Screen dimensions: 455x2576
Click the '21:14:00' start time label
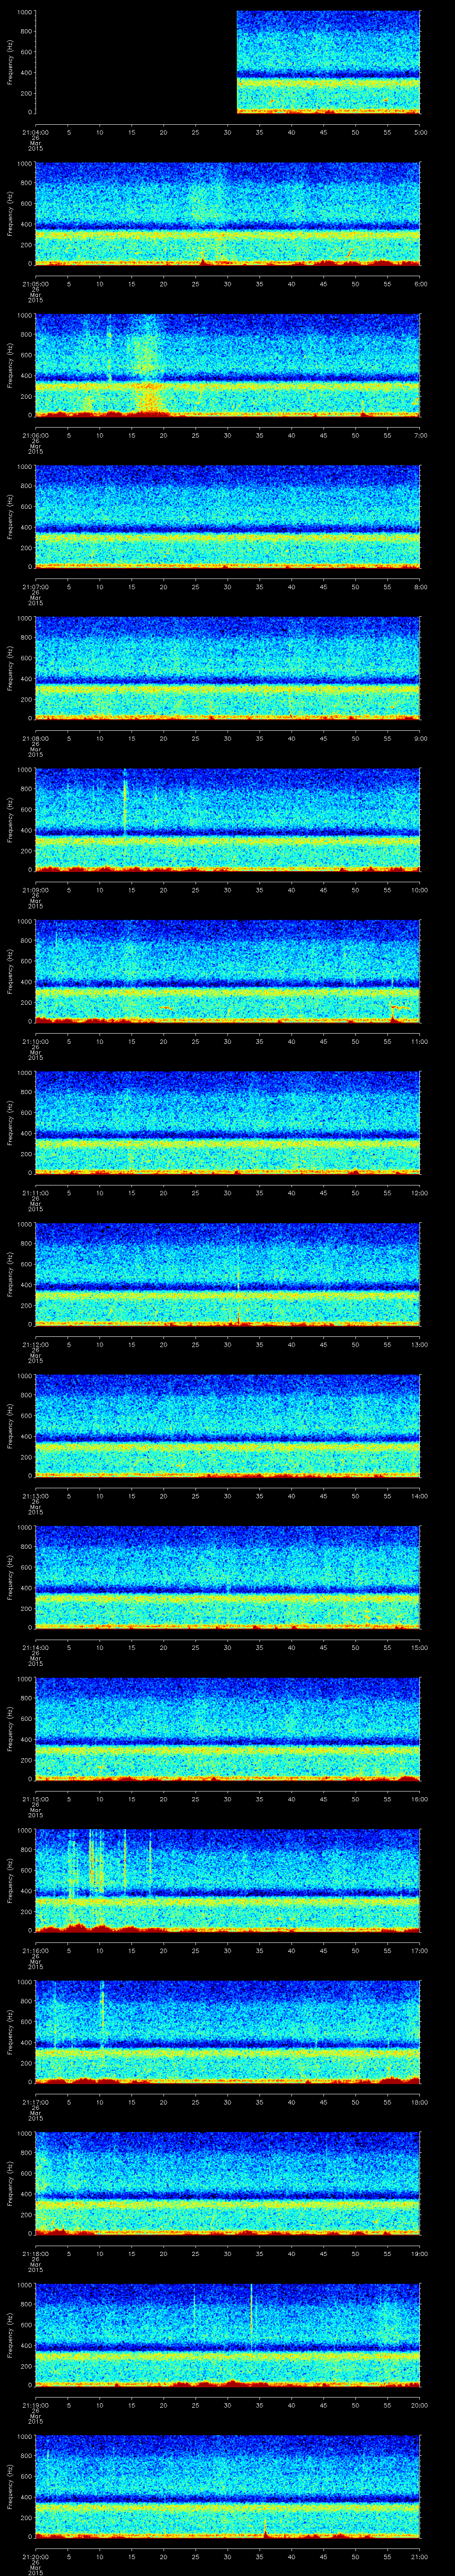click(35, 1647)
